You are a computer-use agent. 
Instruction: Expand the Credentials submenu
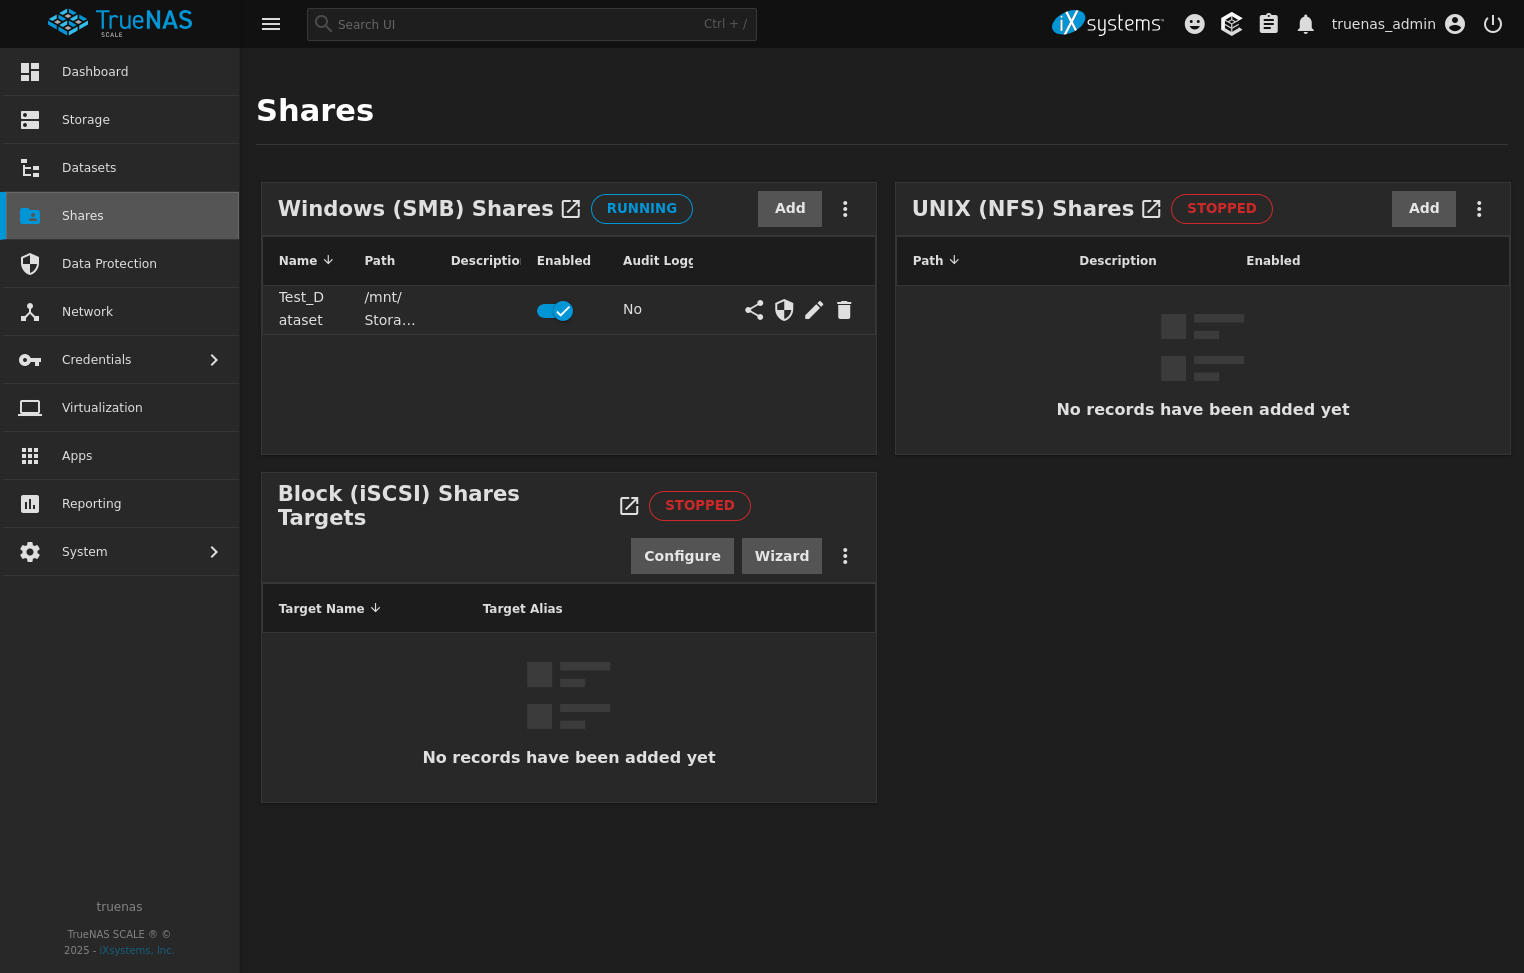click(213, 360)
